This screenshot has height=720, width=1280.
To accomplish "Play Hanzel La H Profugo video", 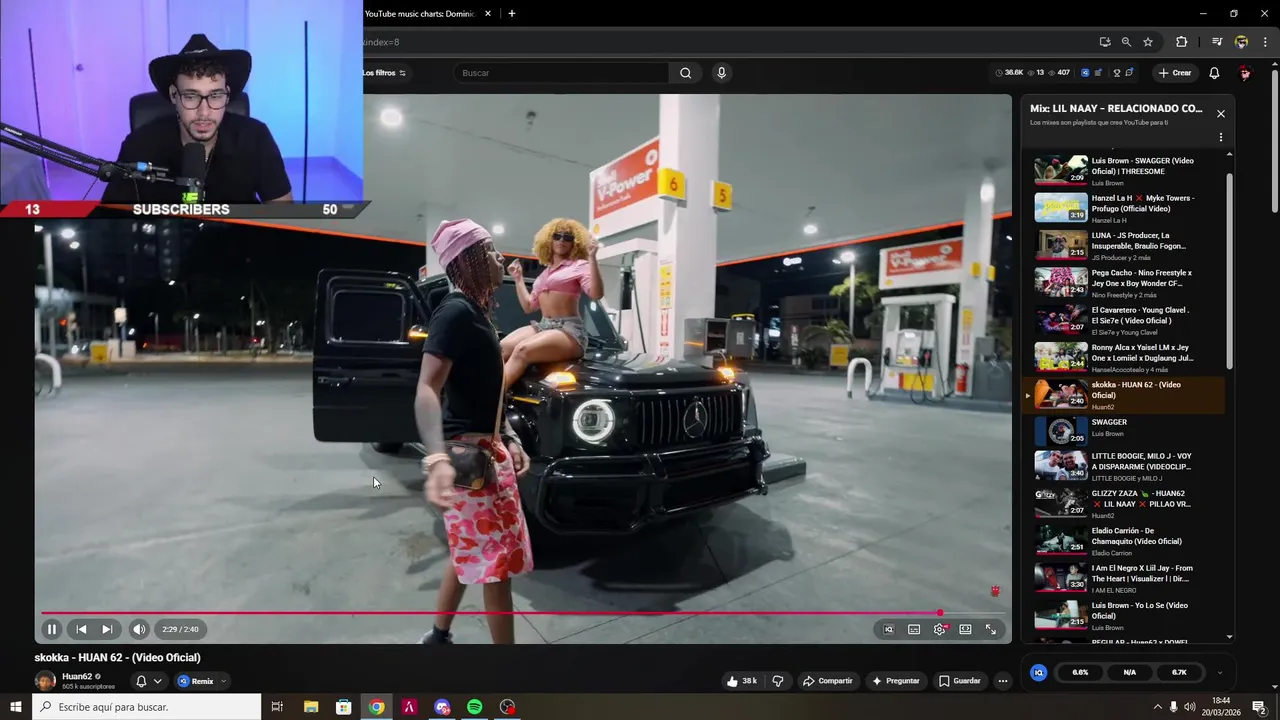I will coord(1124,208).
